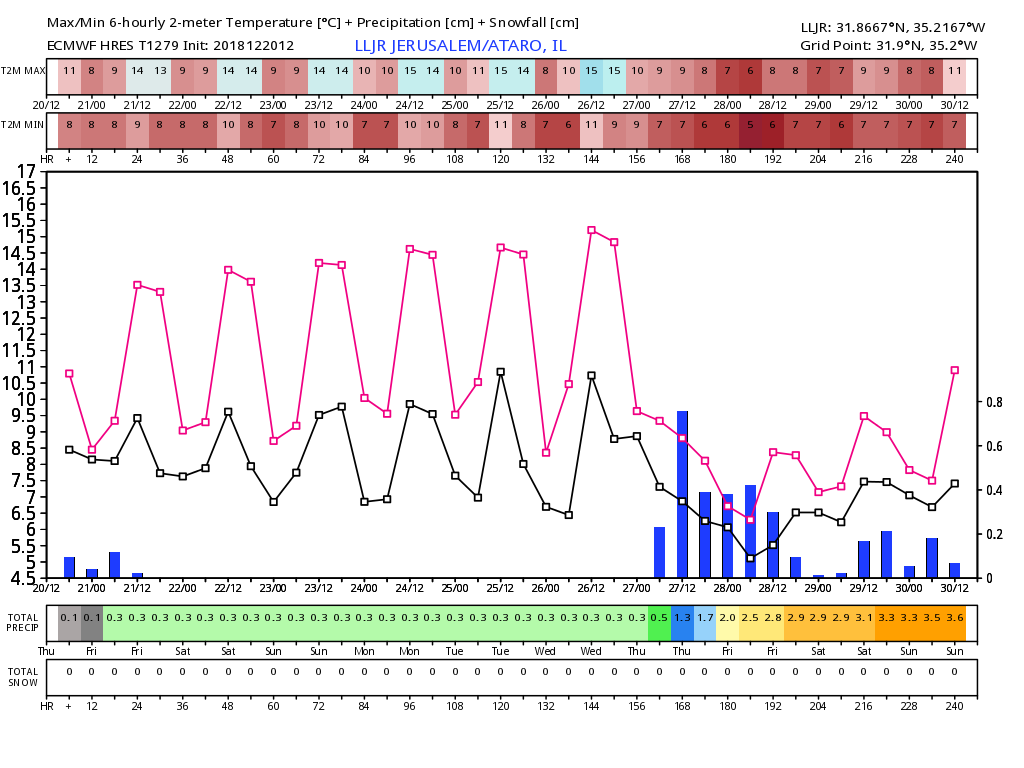Click the lowest black min-temperature data point
1024x768 pixels.
click(x=750, y=558)
